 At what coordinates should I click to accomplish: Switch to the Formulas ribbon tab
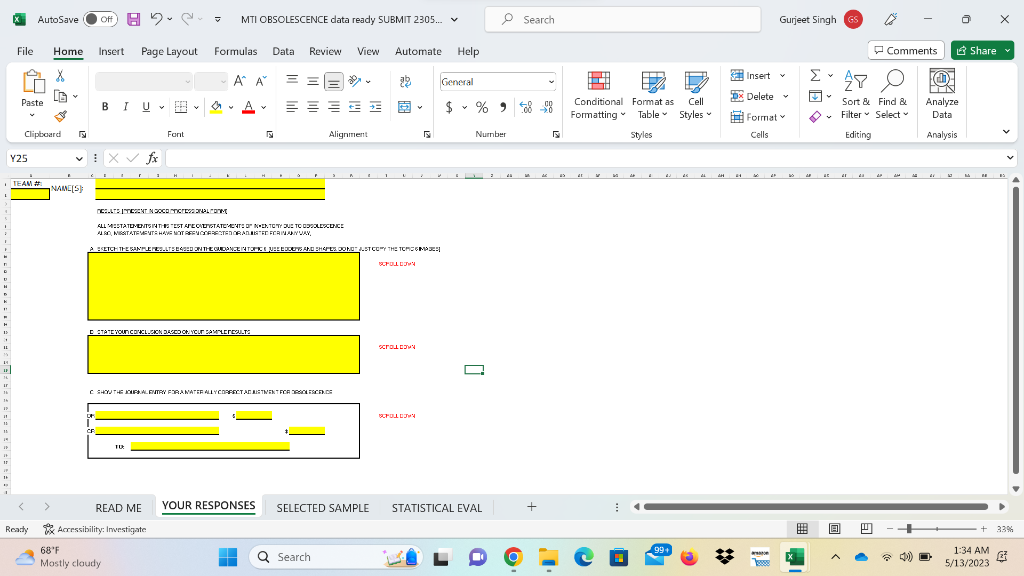pos(236,51)
